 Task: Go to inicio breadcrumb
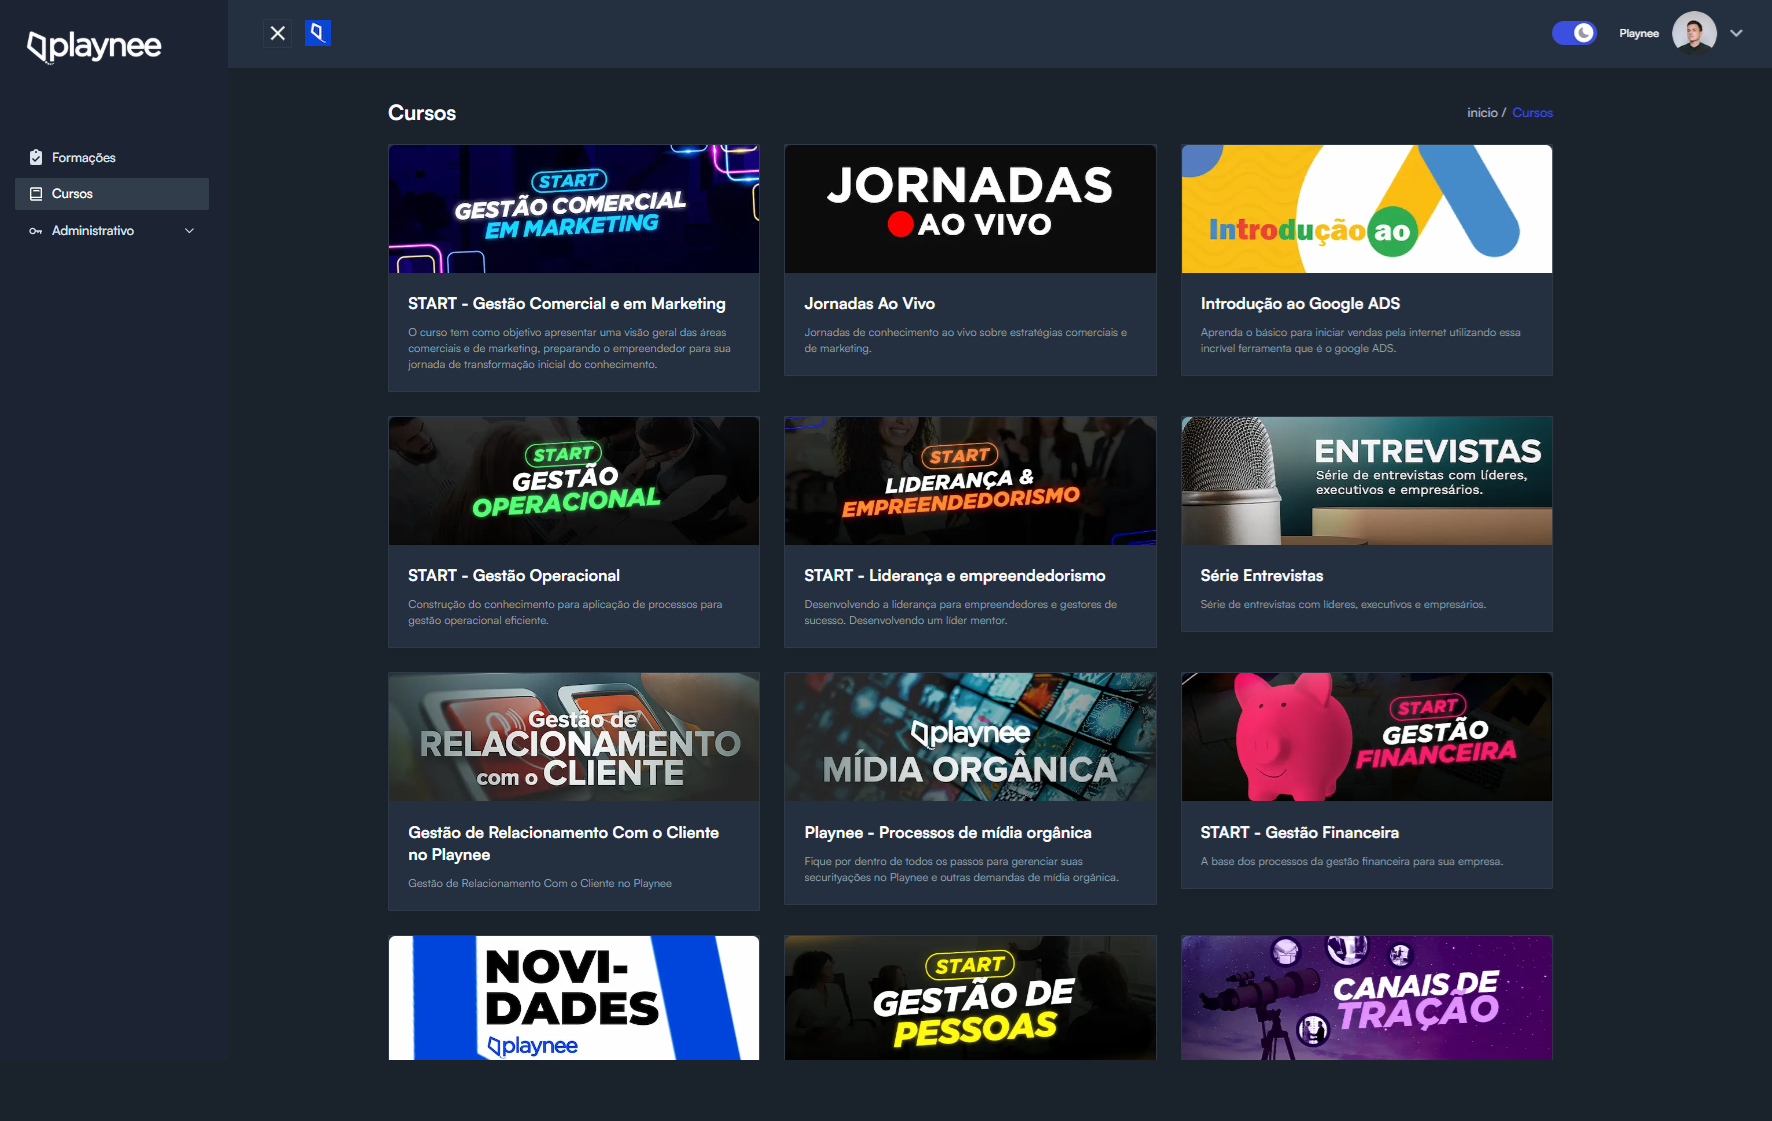(1482, 113)
